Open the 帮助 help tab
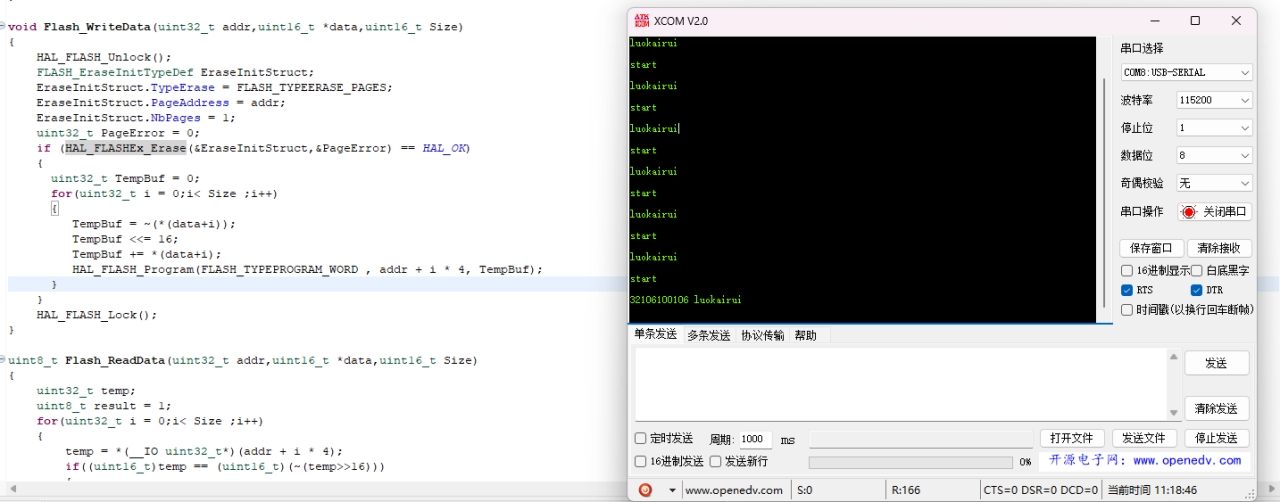Image resolution: width=1280 pixels, height=502 pixels. pyautogui.click(x=805, y=335)
